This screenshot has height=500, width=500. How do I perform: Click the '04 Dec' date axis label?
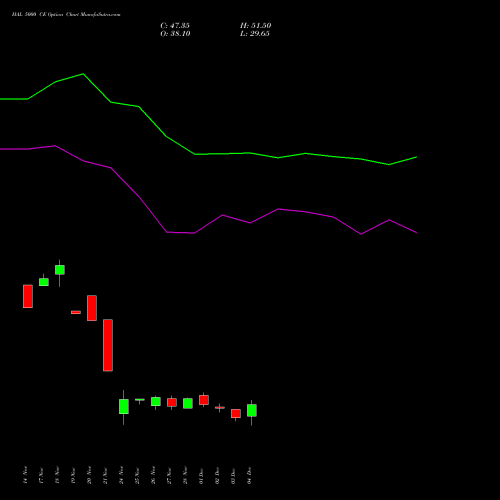pos(249,475)
